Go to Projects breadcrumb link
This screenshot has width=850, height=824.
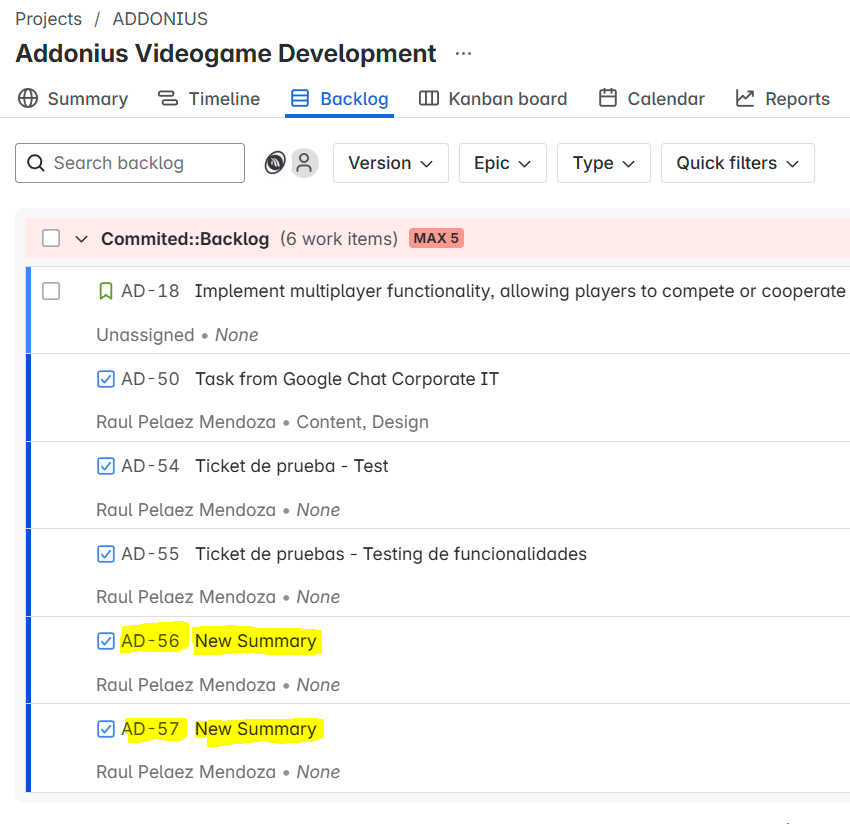48,19
